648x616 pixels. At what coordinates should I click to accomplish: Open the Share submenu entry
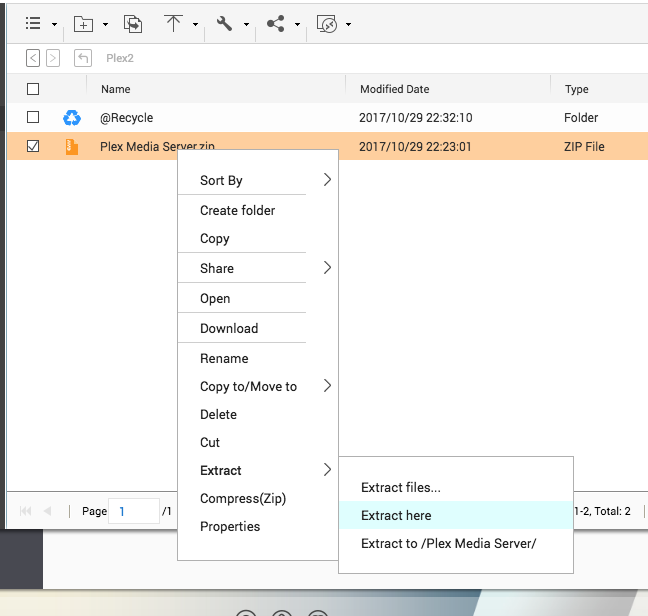(258, 268)
